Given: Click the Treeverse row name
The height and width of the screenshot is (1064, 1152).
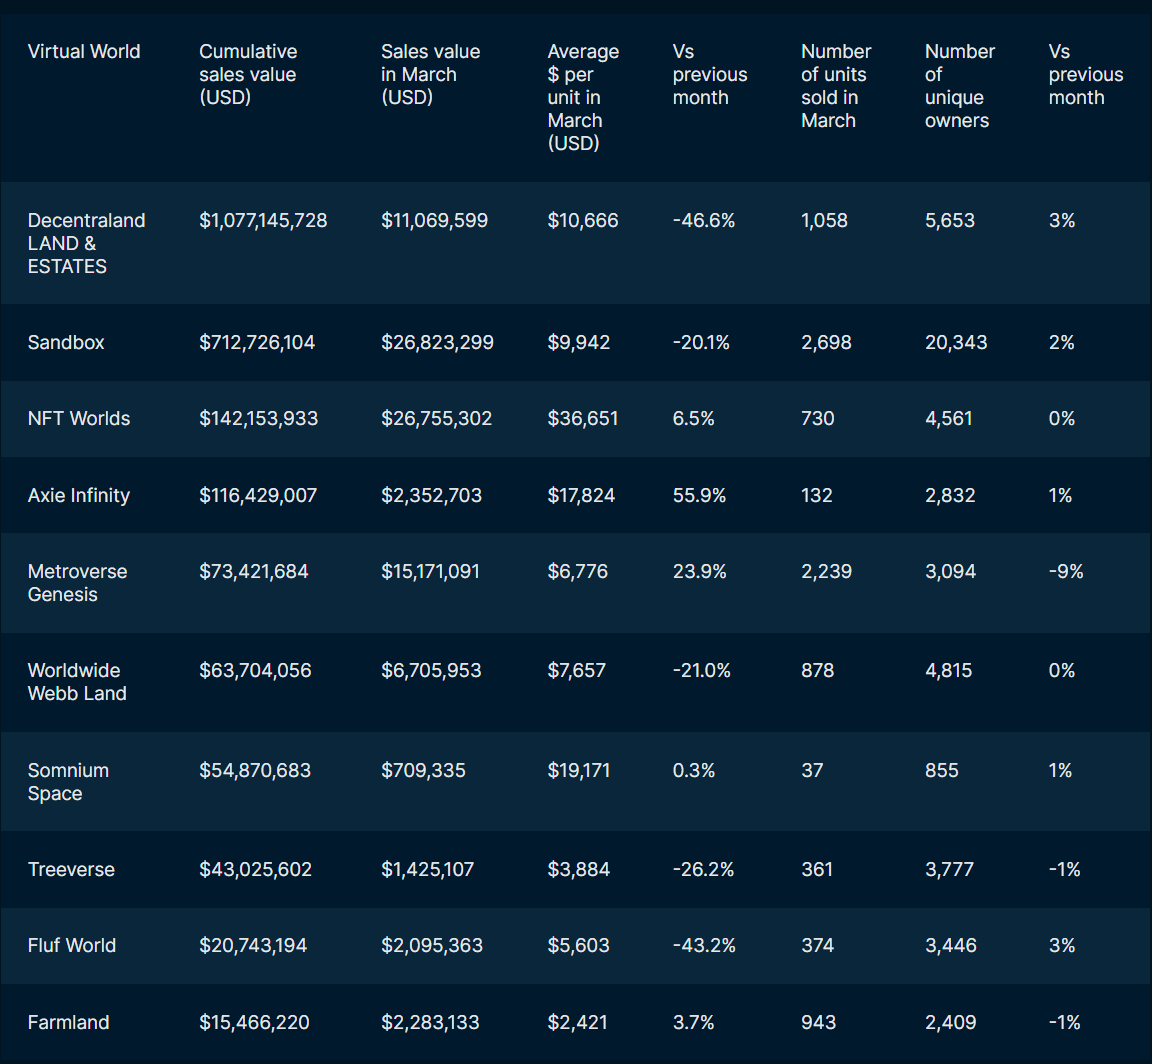Looking at the screenshot, I should pyautogui.click(x=71, y=869).
